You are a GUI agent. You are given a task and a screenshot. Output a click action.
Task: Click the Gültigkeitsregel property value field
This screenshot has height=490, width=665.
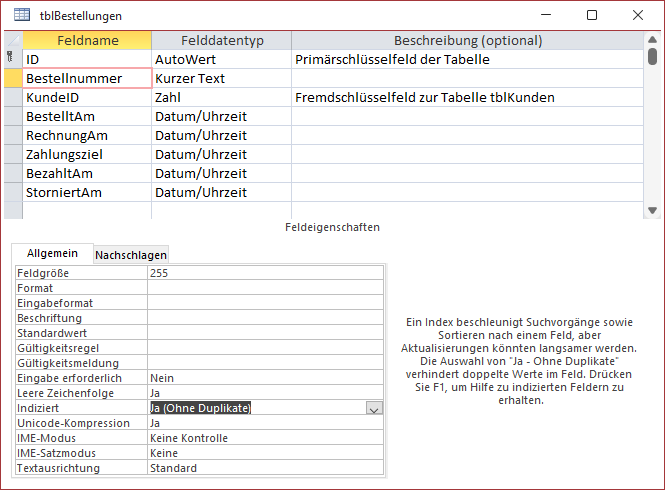click(265, 348)
